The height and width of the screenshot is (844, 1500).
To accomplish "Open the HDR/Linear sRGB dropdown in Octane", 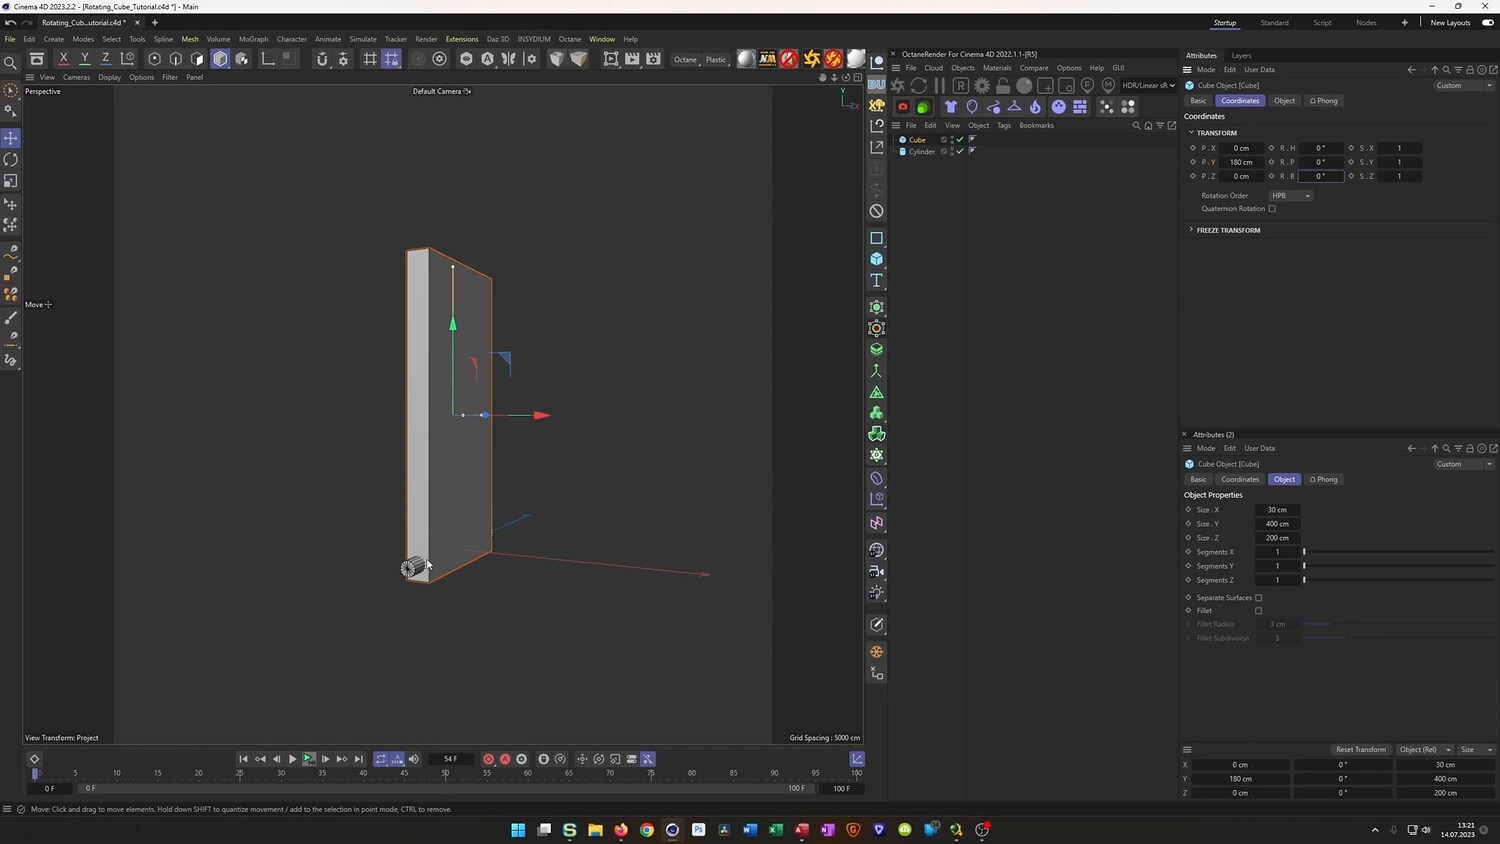I will pyautogui.click(x=1148, y=86).
